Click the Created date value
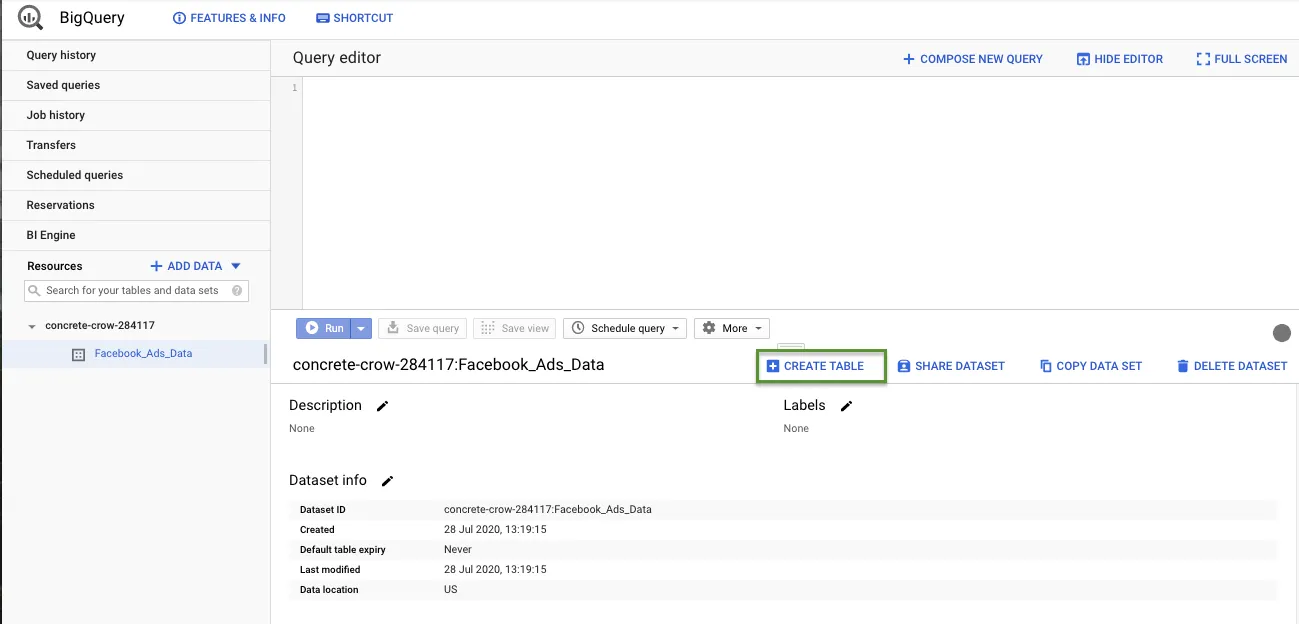Screen dimensions: 1299x624 coord(495,529)
